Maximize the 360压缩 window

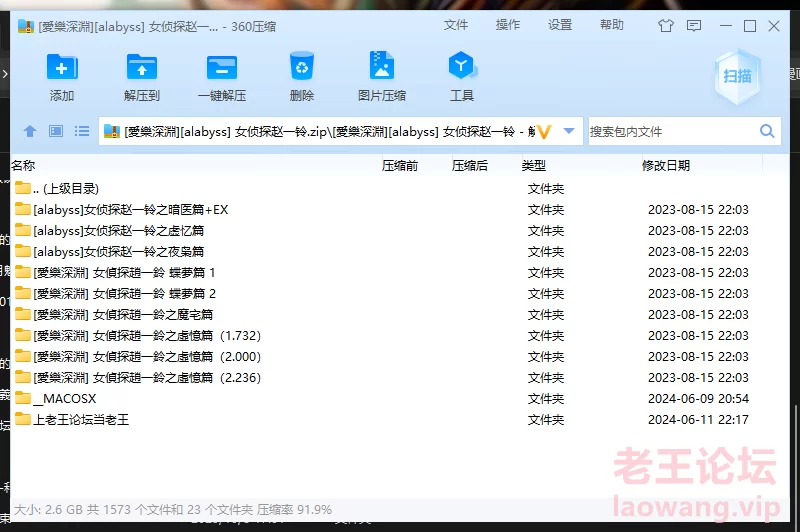(x=750, y=26)
